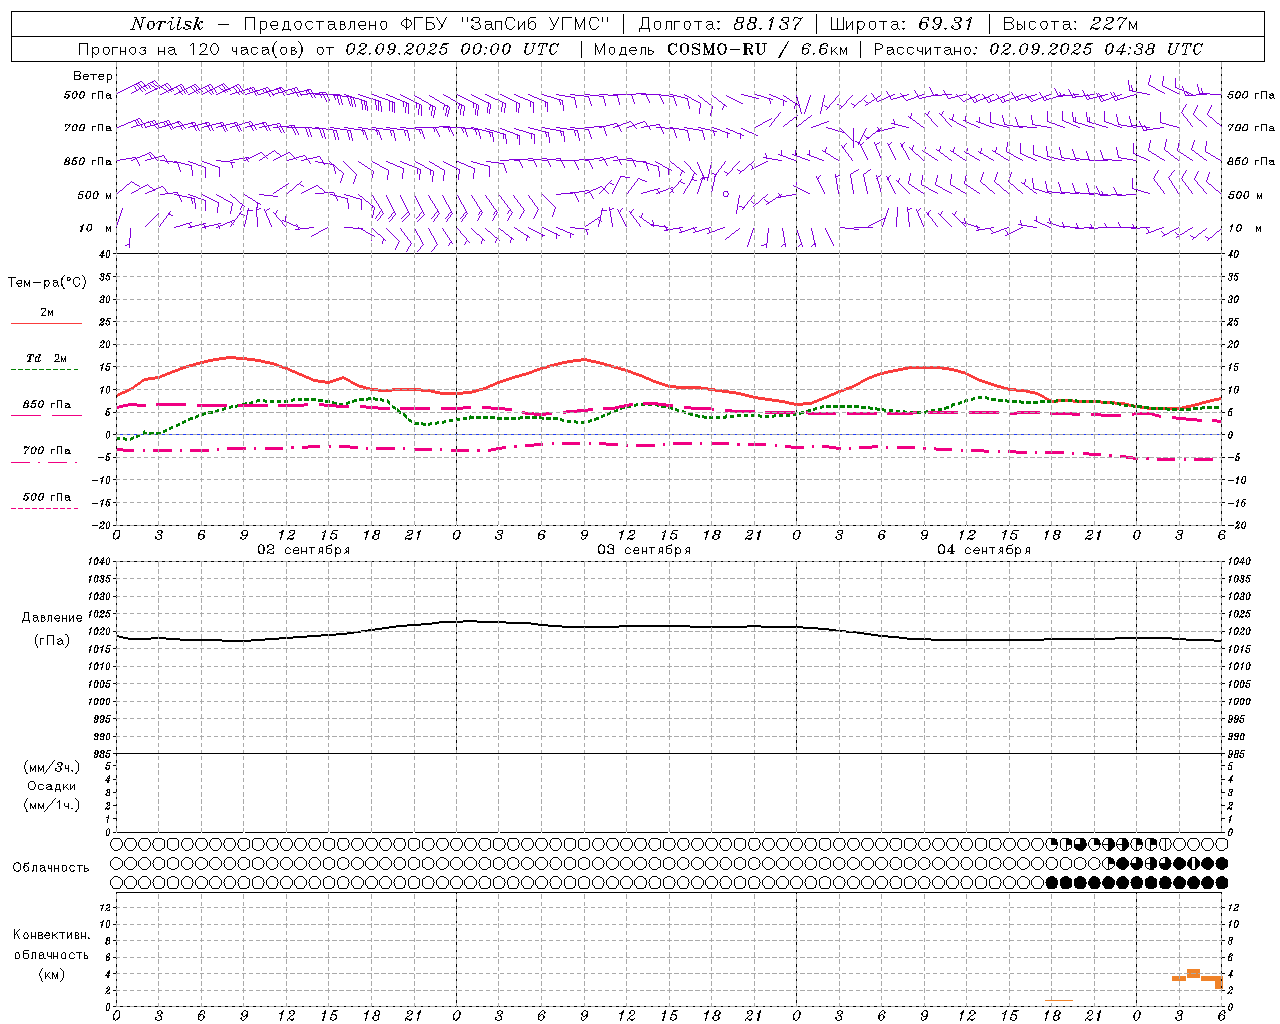1280x1024 pixels.
Task: Click the "(мм/3ч.)" precipitation unit label
Action: (x=52, y=767)
